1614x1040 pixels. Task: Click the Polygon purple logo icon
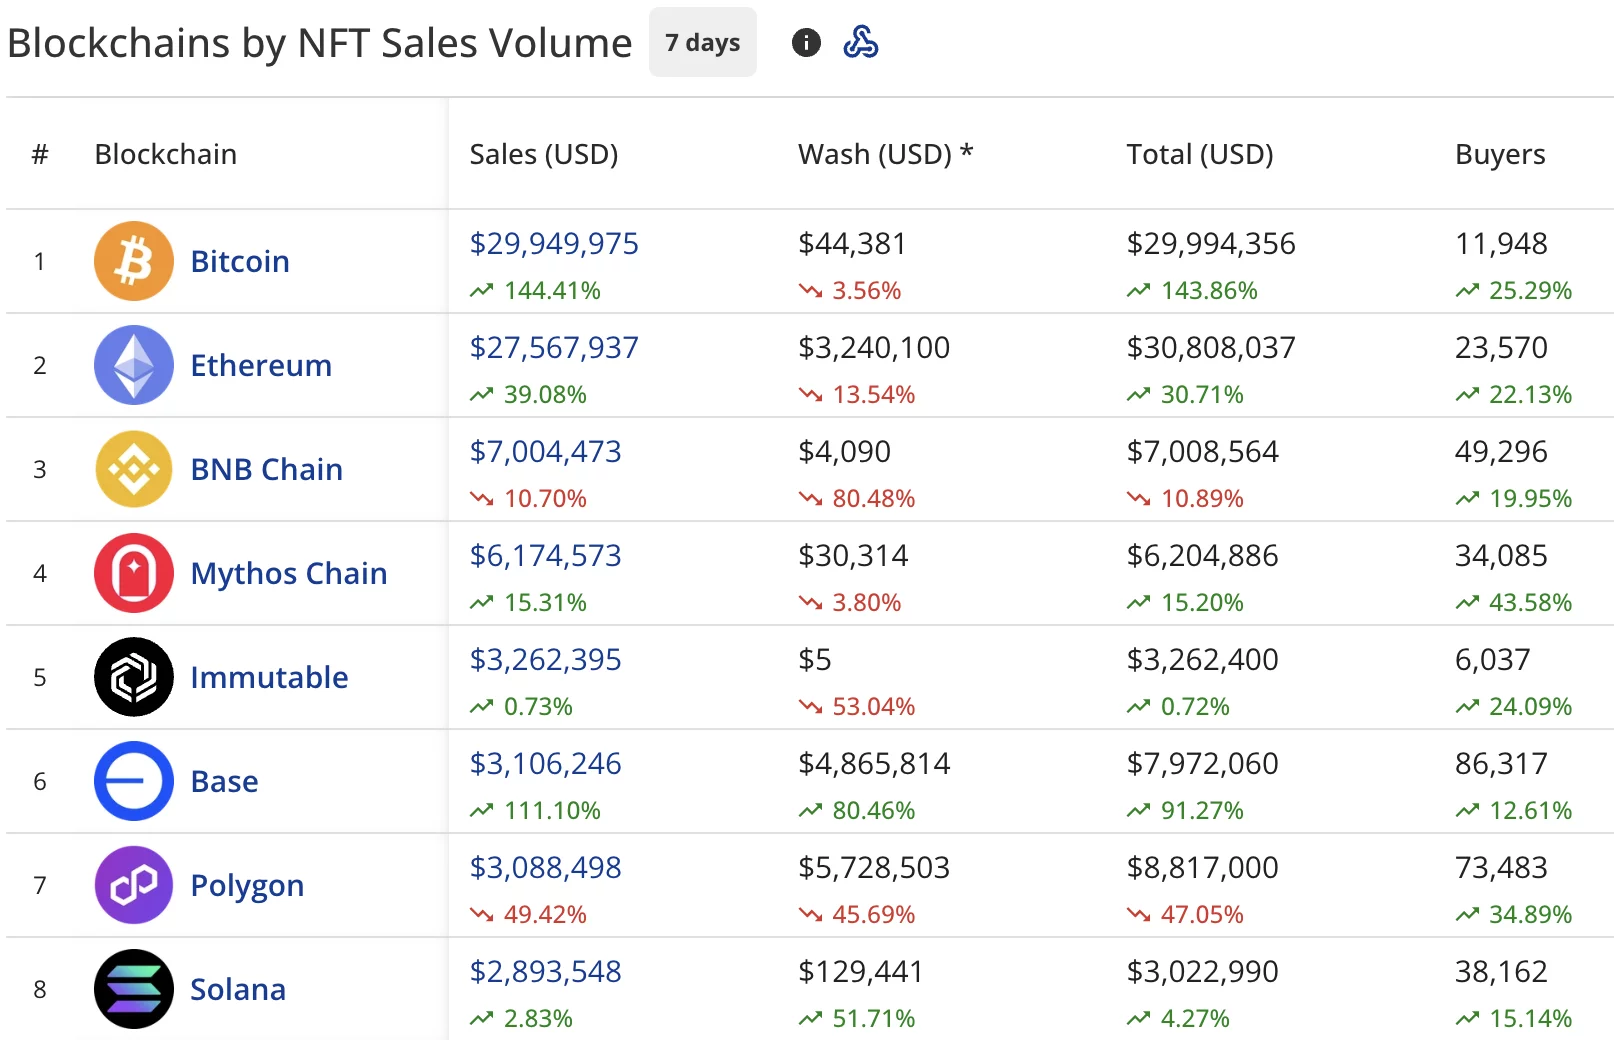(x=133, y=885)
